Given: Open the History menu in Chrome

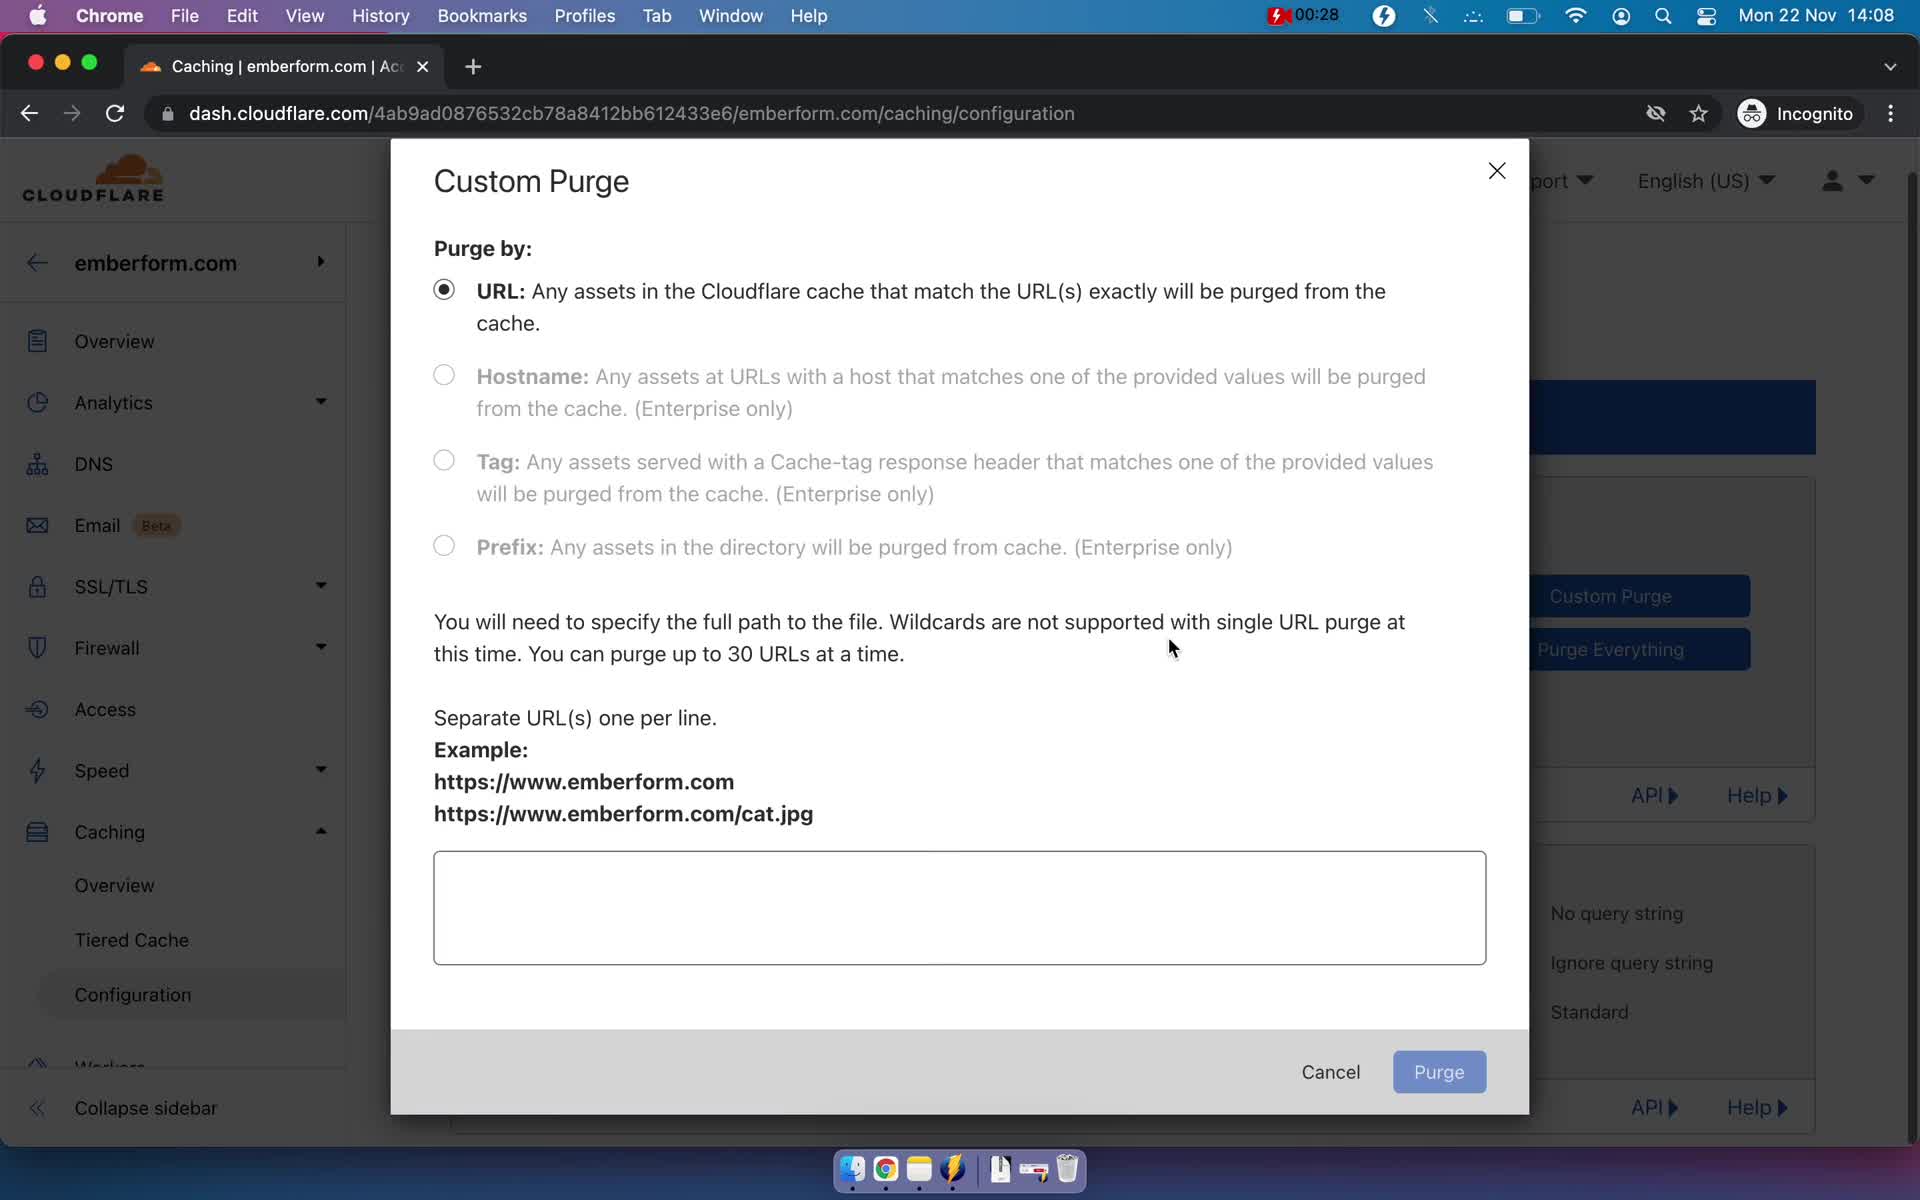Looking at the screenshot, I should pyautogui.click(x=380, y=15).
